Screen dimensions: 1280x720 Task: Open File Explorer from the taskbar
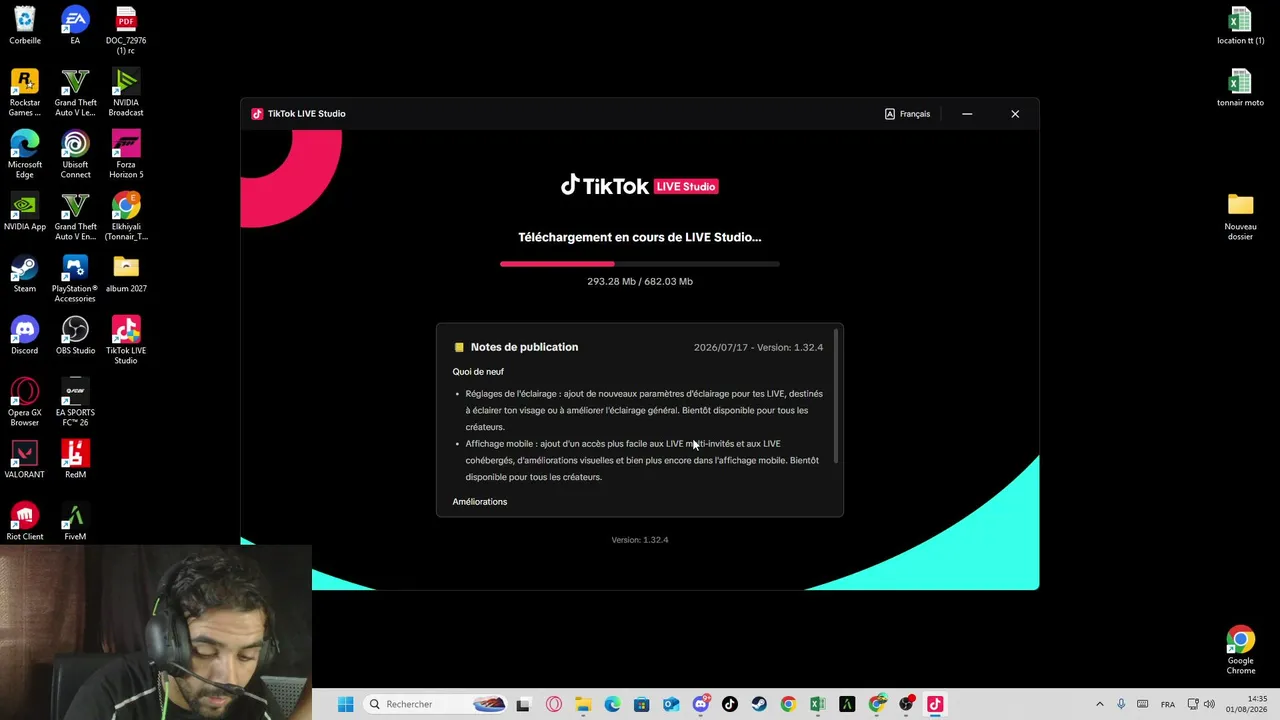[x=583, y=704]
